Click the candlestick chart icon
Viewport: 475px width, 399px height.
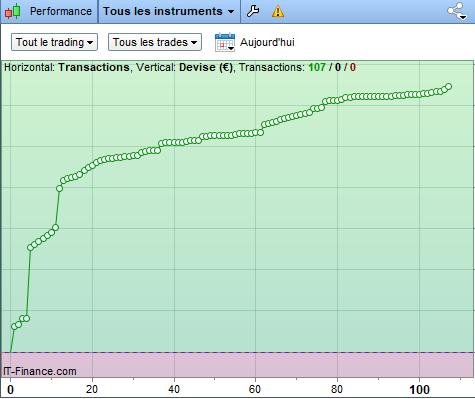13,11
